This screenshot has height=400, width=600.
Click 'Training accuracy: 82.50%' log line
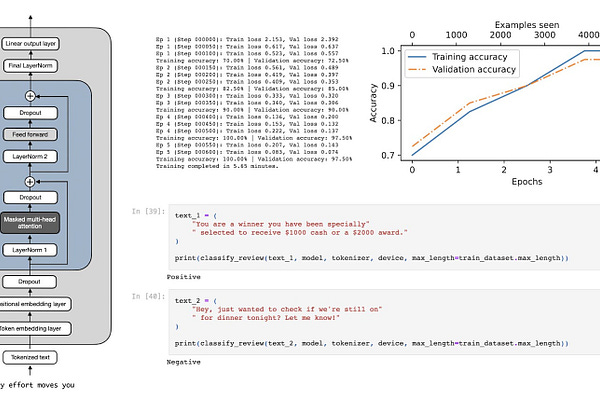click(x=252, y=89)
